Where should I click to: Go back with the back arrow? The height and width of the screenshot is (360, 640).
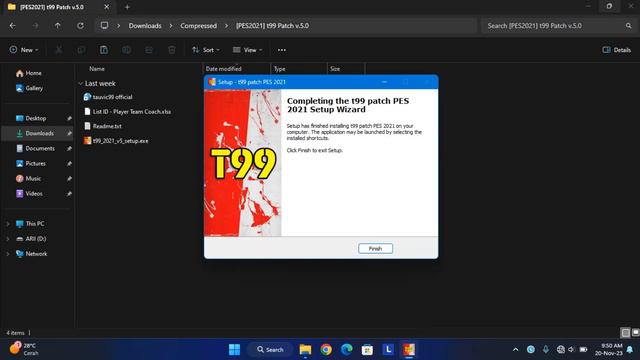(x=13, y=26)
